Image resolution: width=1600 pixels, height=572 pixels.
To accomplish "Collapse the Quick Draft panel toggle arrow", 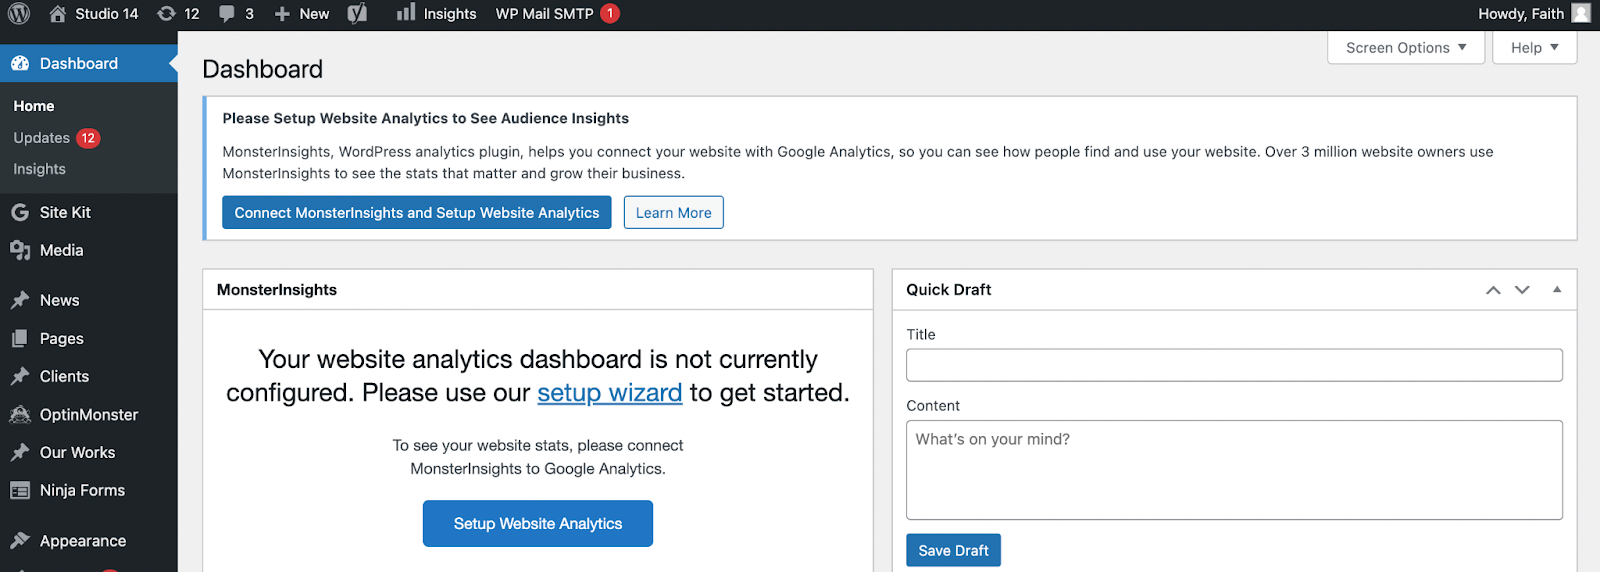I will 1557,289.
